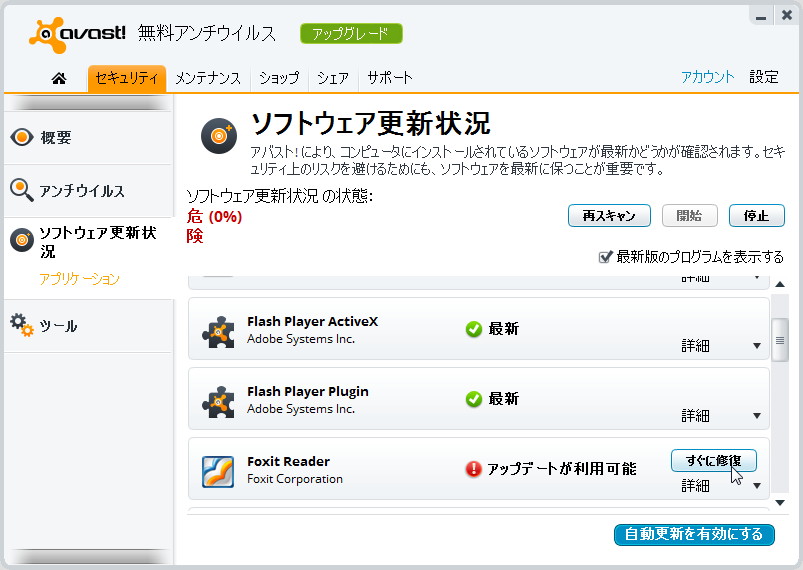Viewport: 803px width, 570px height.
Task: Click the Flash Player Plugin puzzle icon
Action: click(x=218, y=402)
